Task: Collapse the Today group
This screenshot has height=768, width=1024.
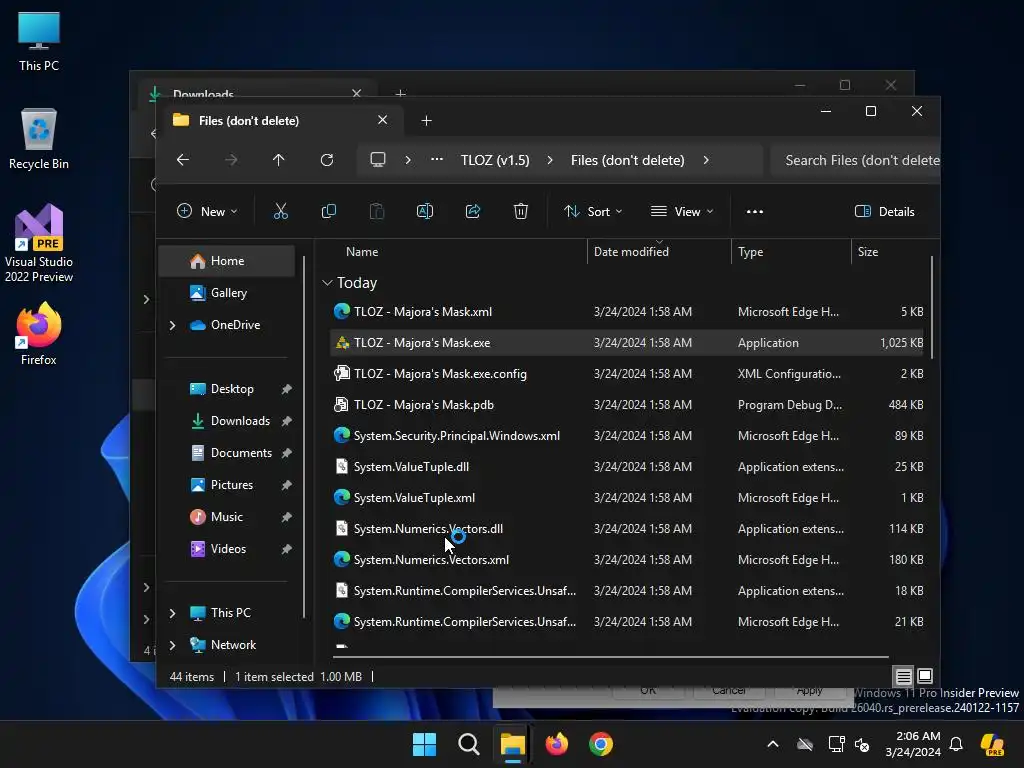Action: tap(327, 283)
